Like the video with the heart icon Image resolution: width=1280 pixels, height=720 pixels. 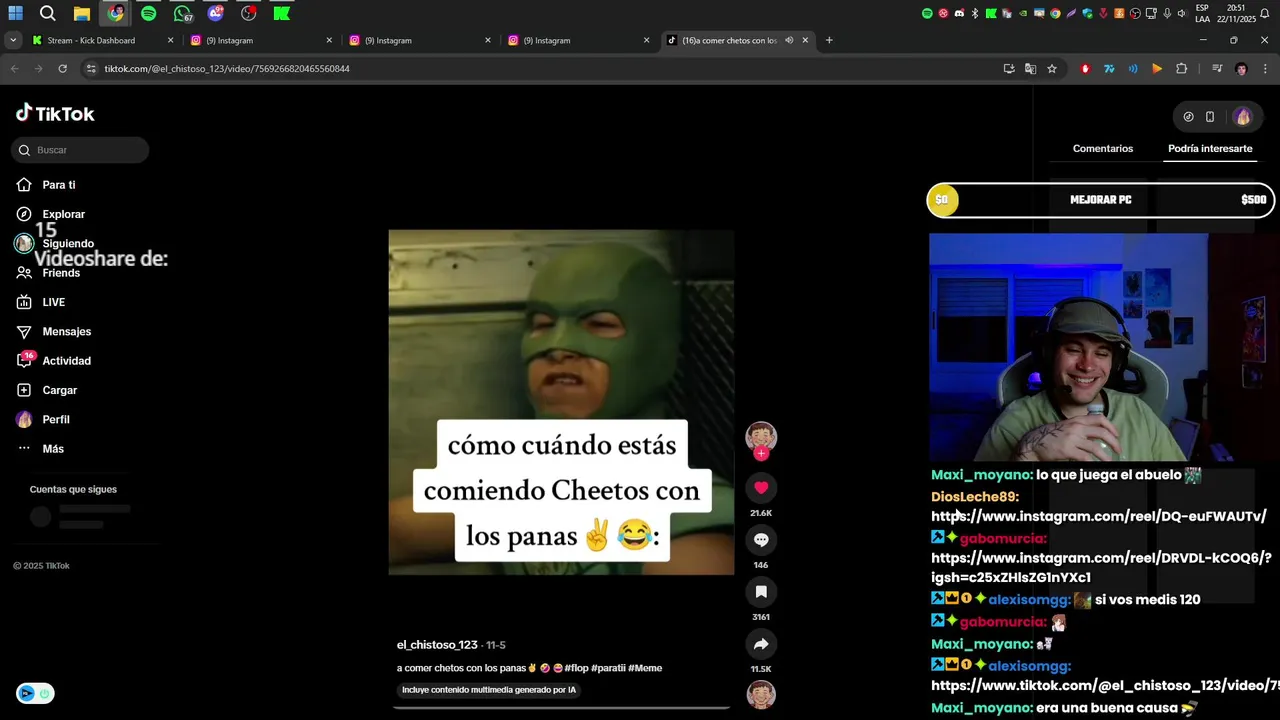point(761,488)
